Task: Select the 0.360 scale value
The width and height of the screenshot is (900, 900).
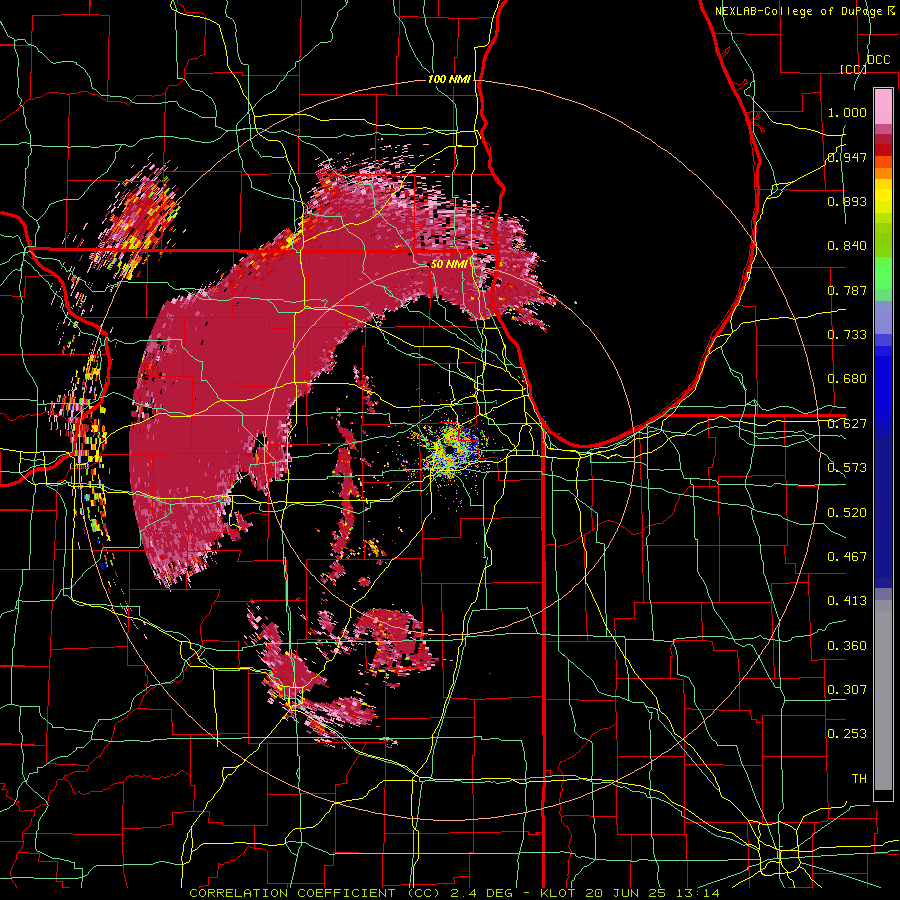Action: pos(847,646)
